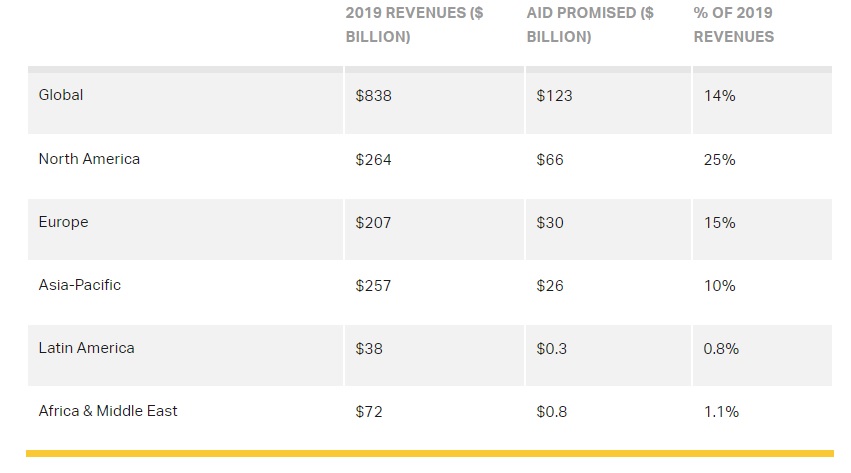Select the Global row label

click(x=61, y=96)
